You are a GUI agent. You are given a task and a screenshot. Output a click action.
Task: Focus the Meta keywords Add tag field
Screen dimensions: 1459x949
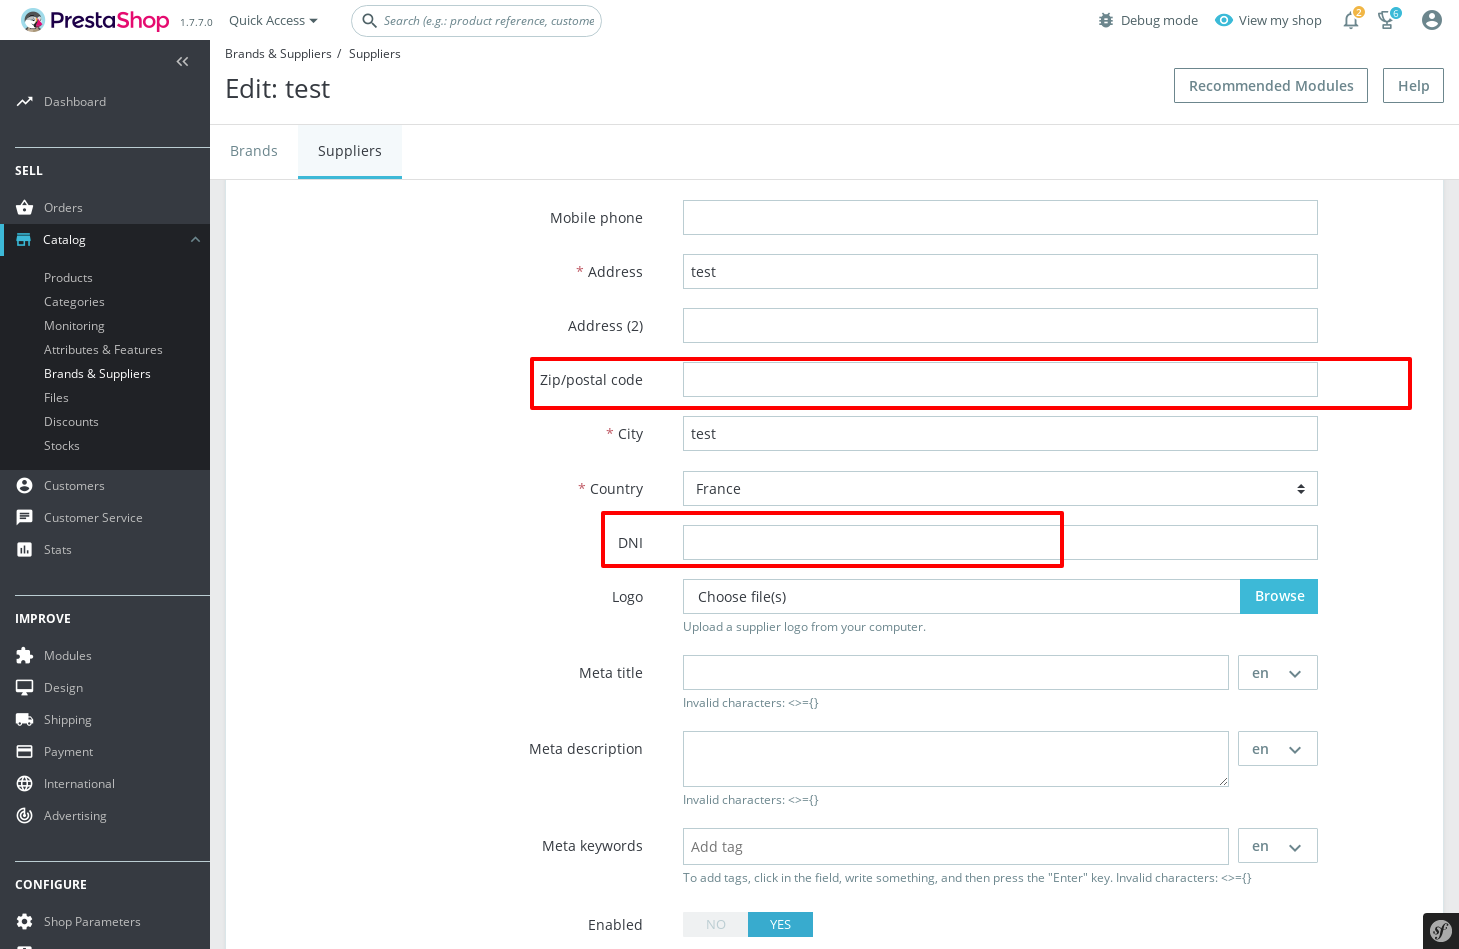[956, 847]
